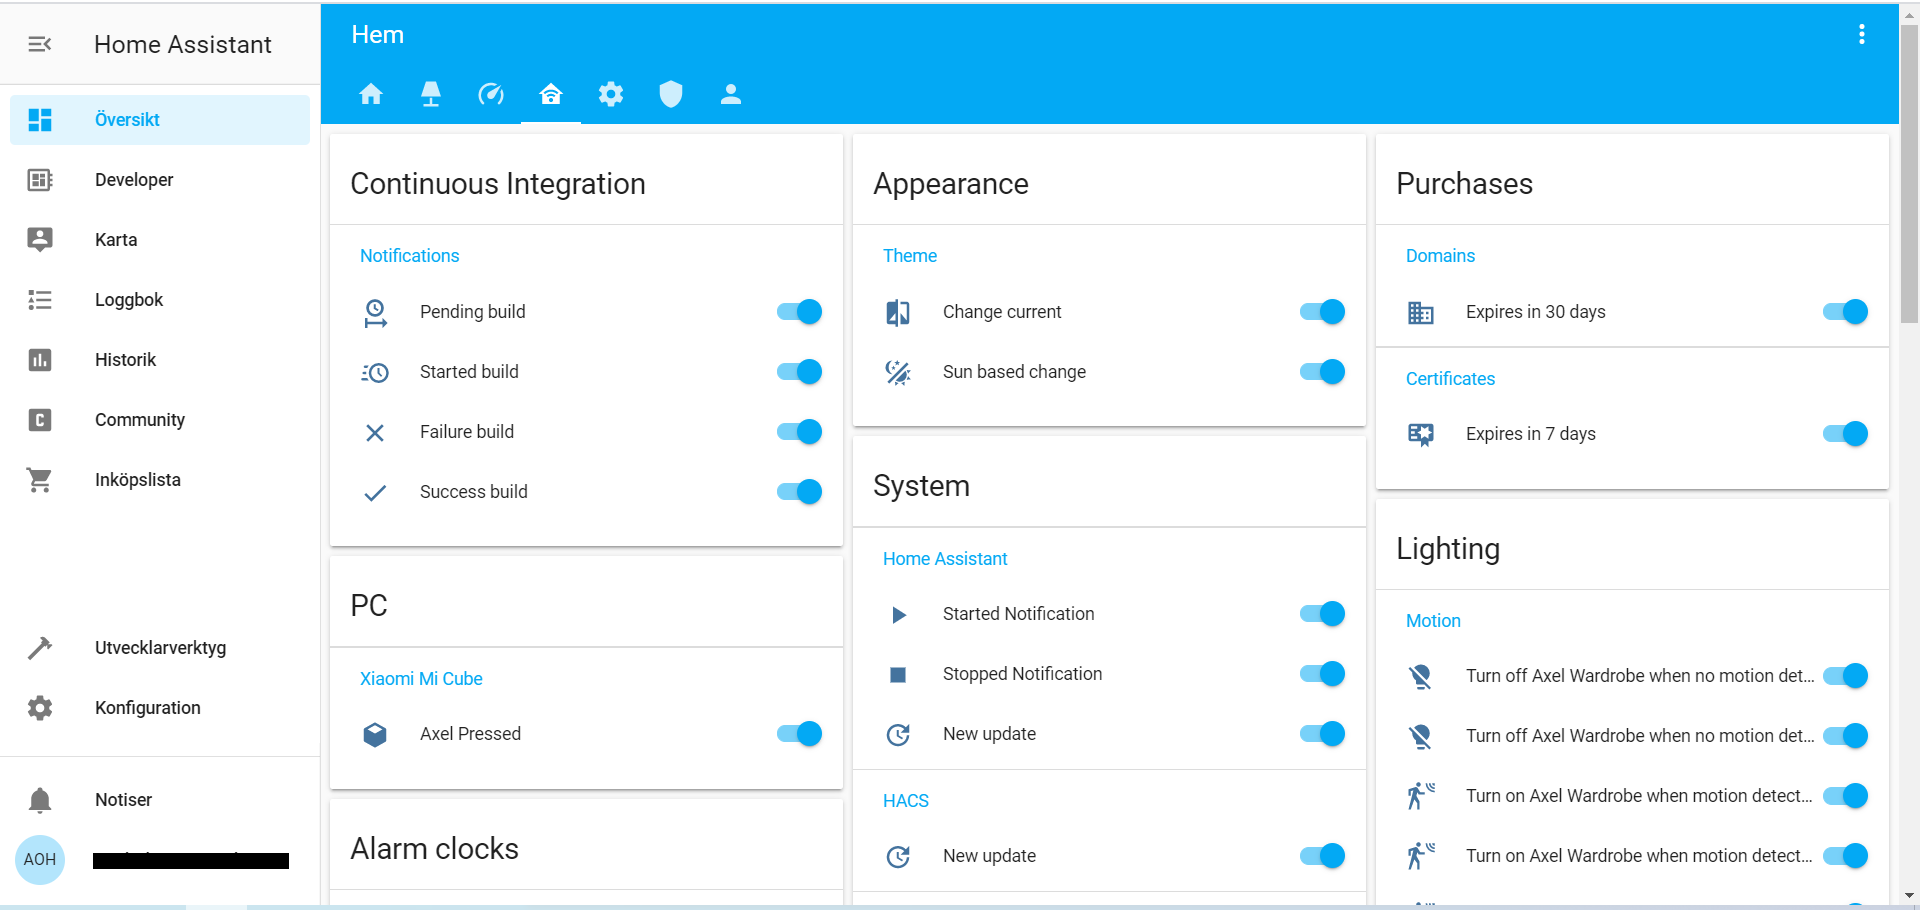
Task: Toggle the Failure build notification switch
Action: (798, 431)
